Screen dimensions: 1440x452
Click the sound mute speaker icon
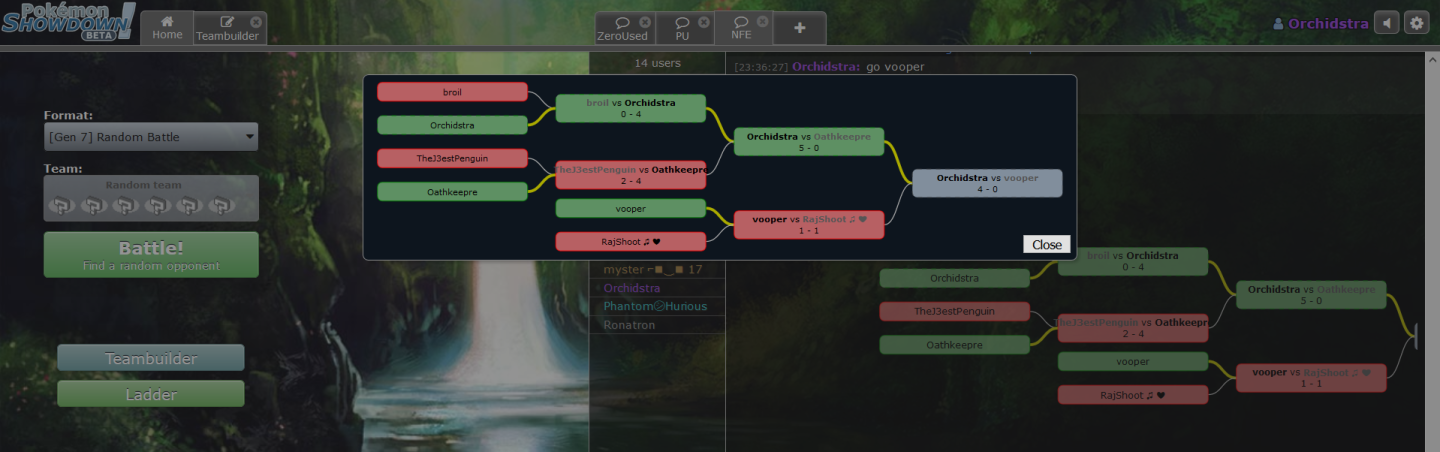tap(1386, 23)
